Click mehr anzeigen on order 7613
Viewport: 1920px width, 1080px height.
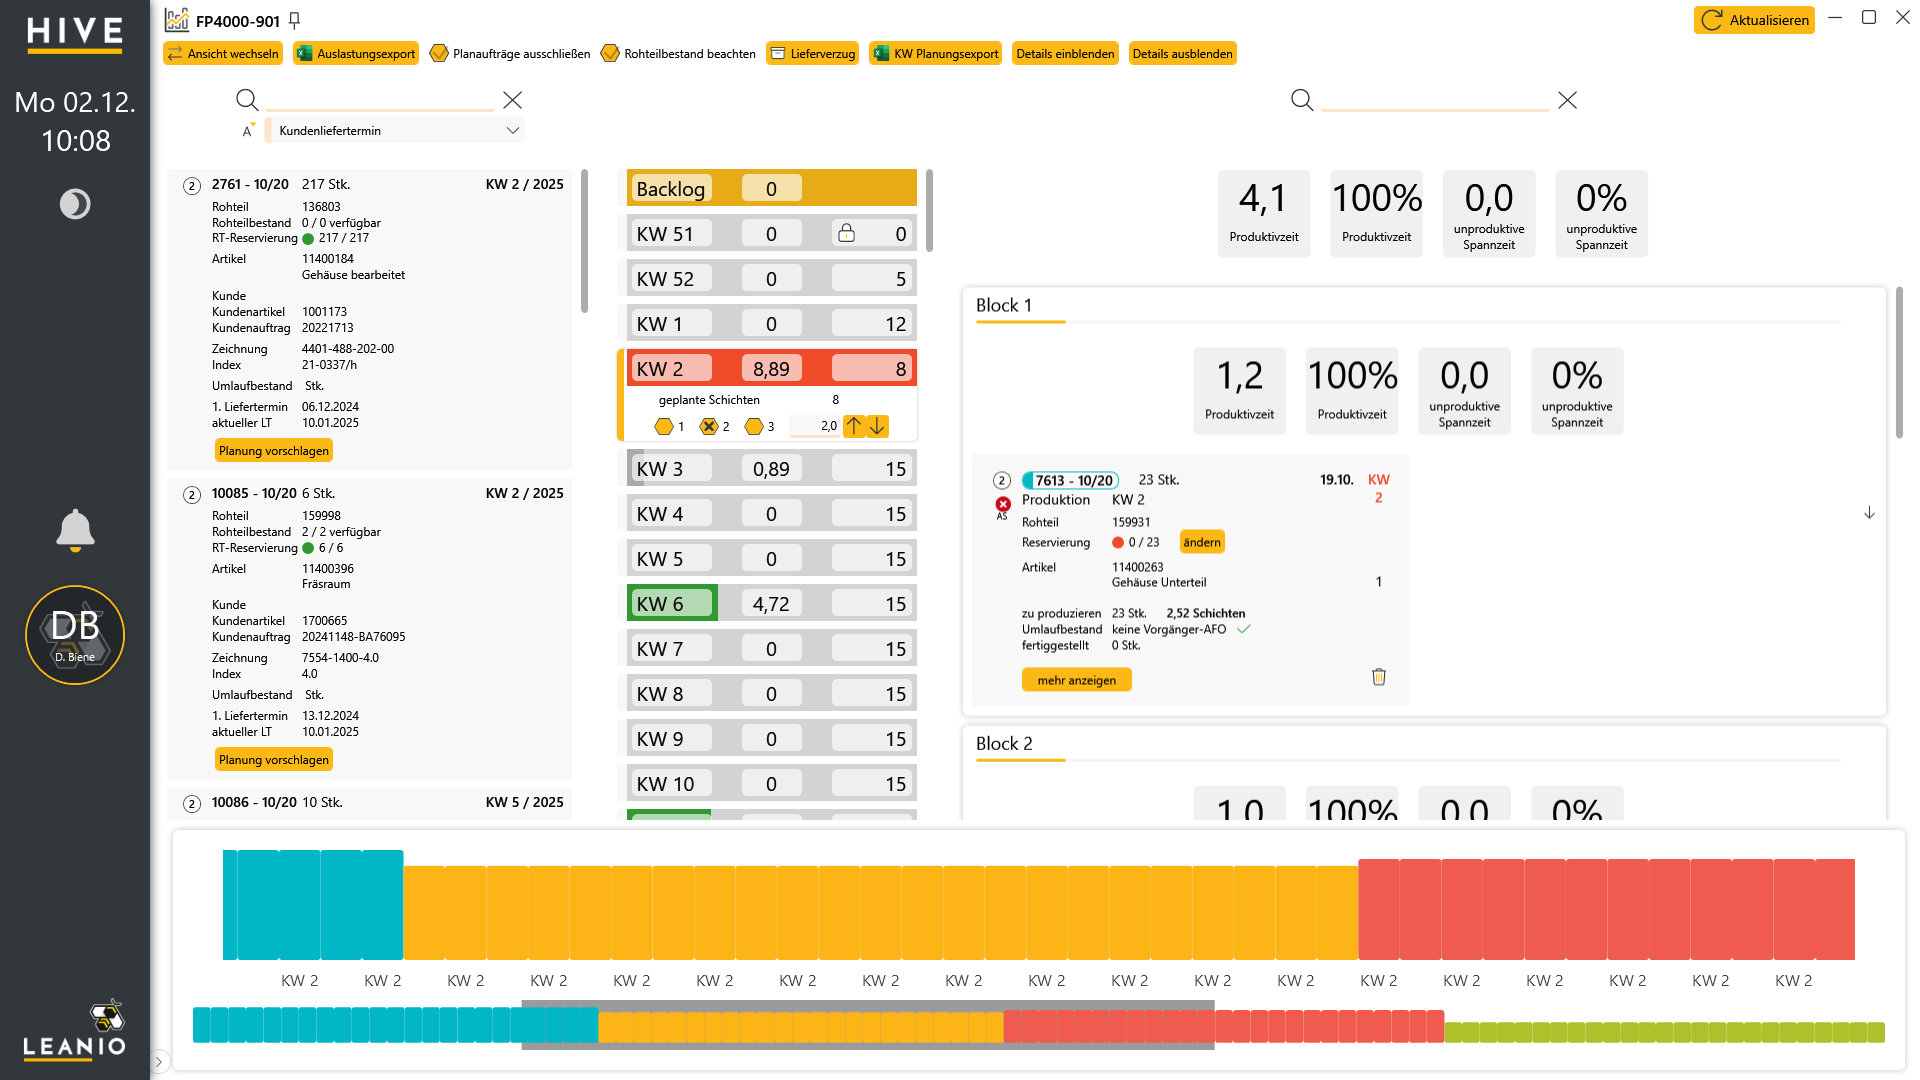coord(1077,680)
